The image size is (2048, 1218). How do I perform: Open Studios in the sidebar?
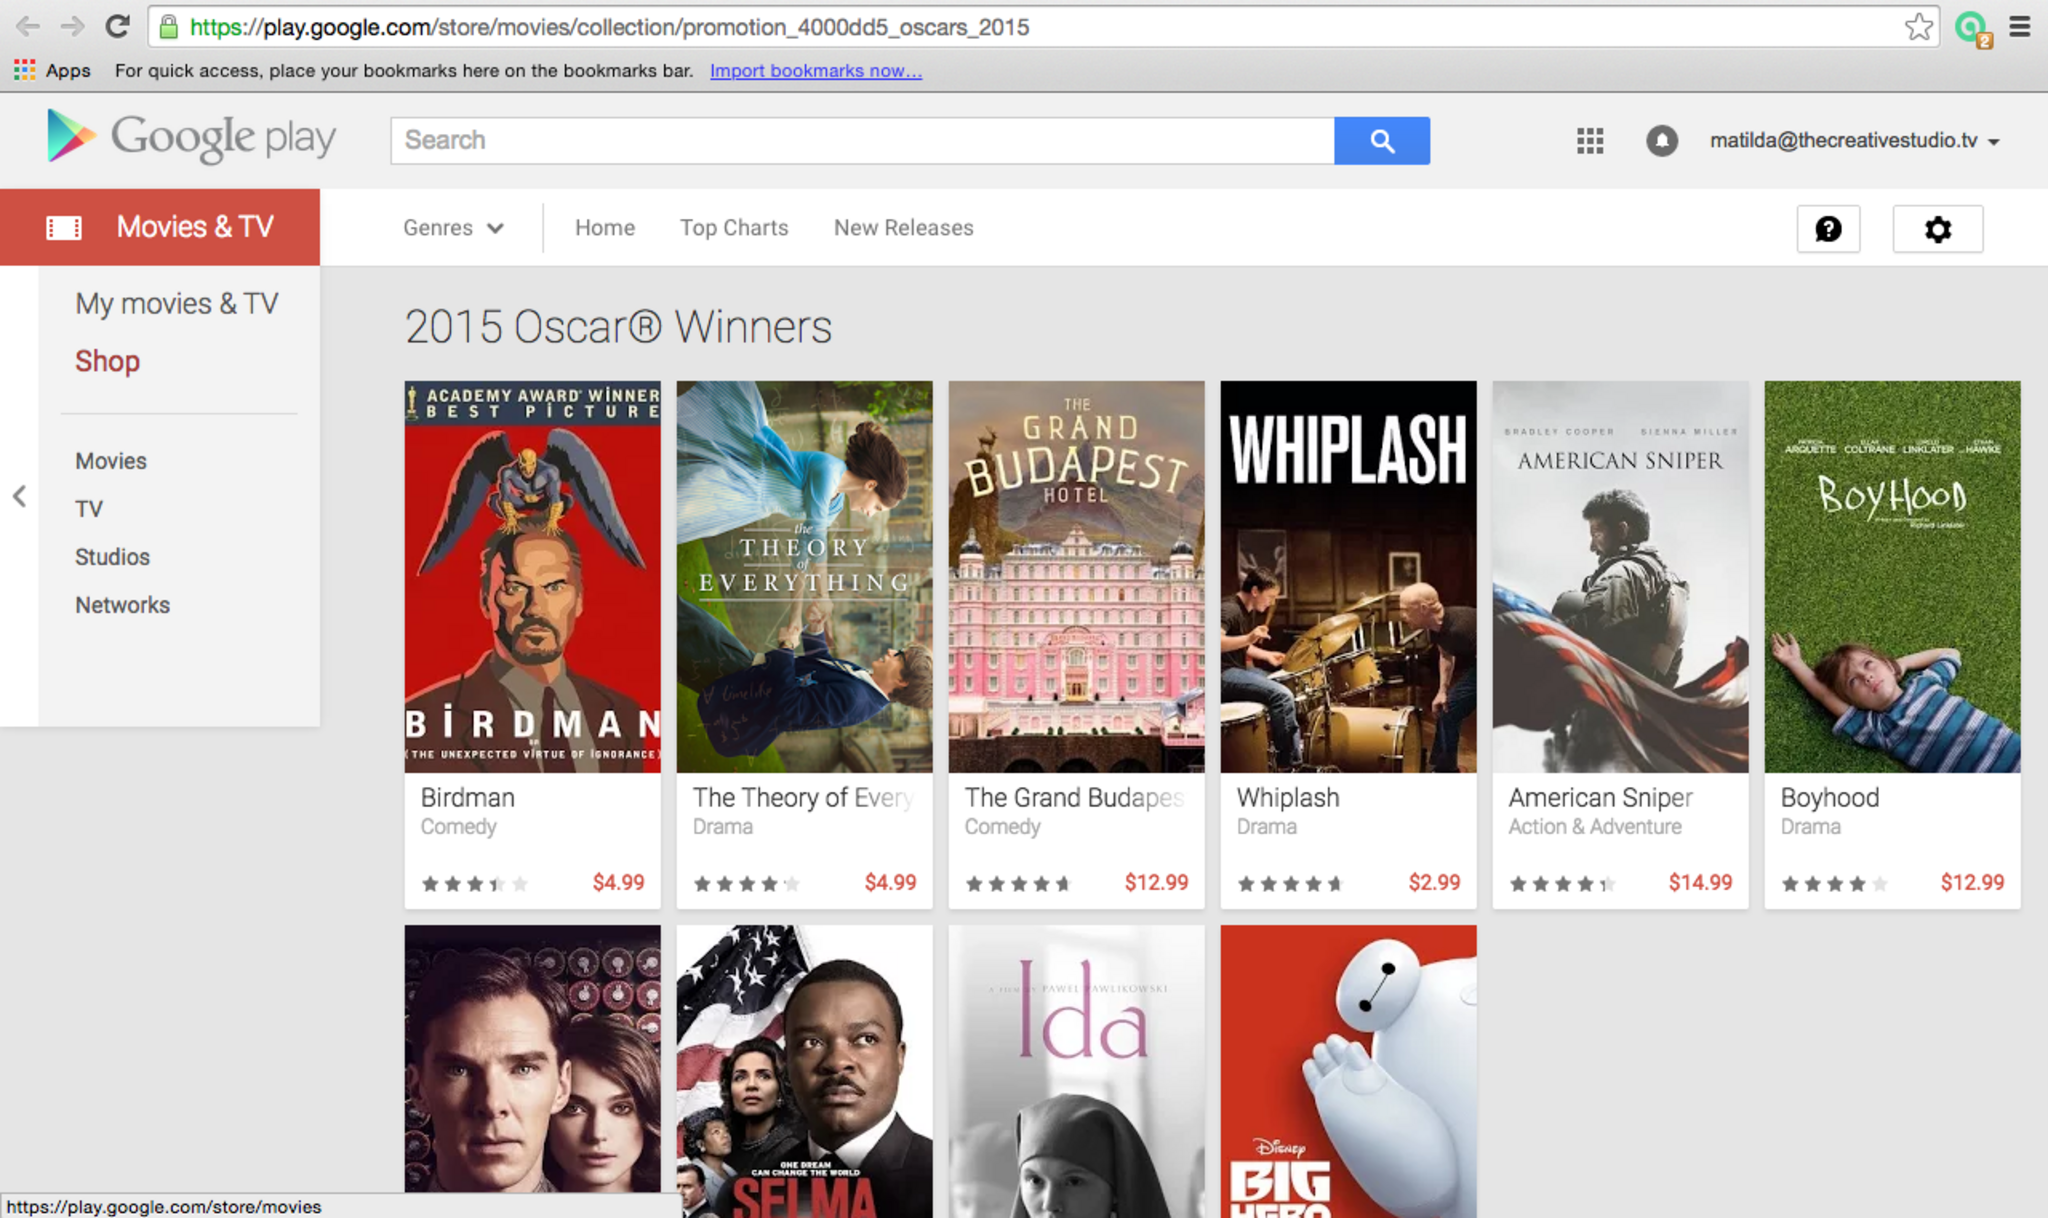point(112,557)
